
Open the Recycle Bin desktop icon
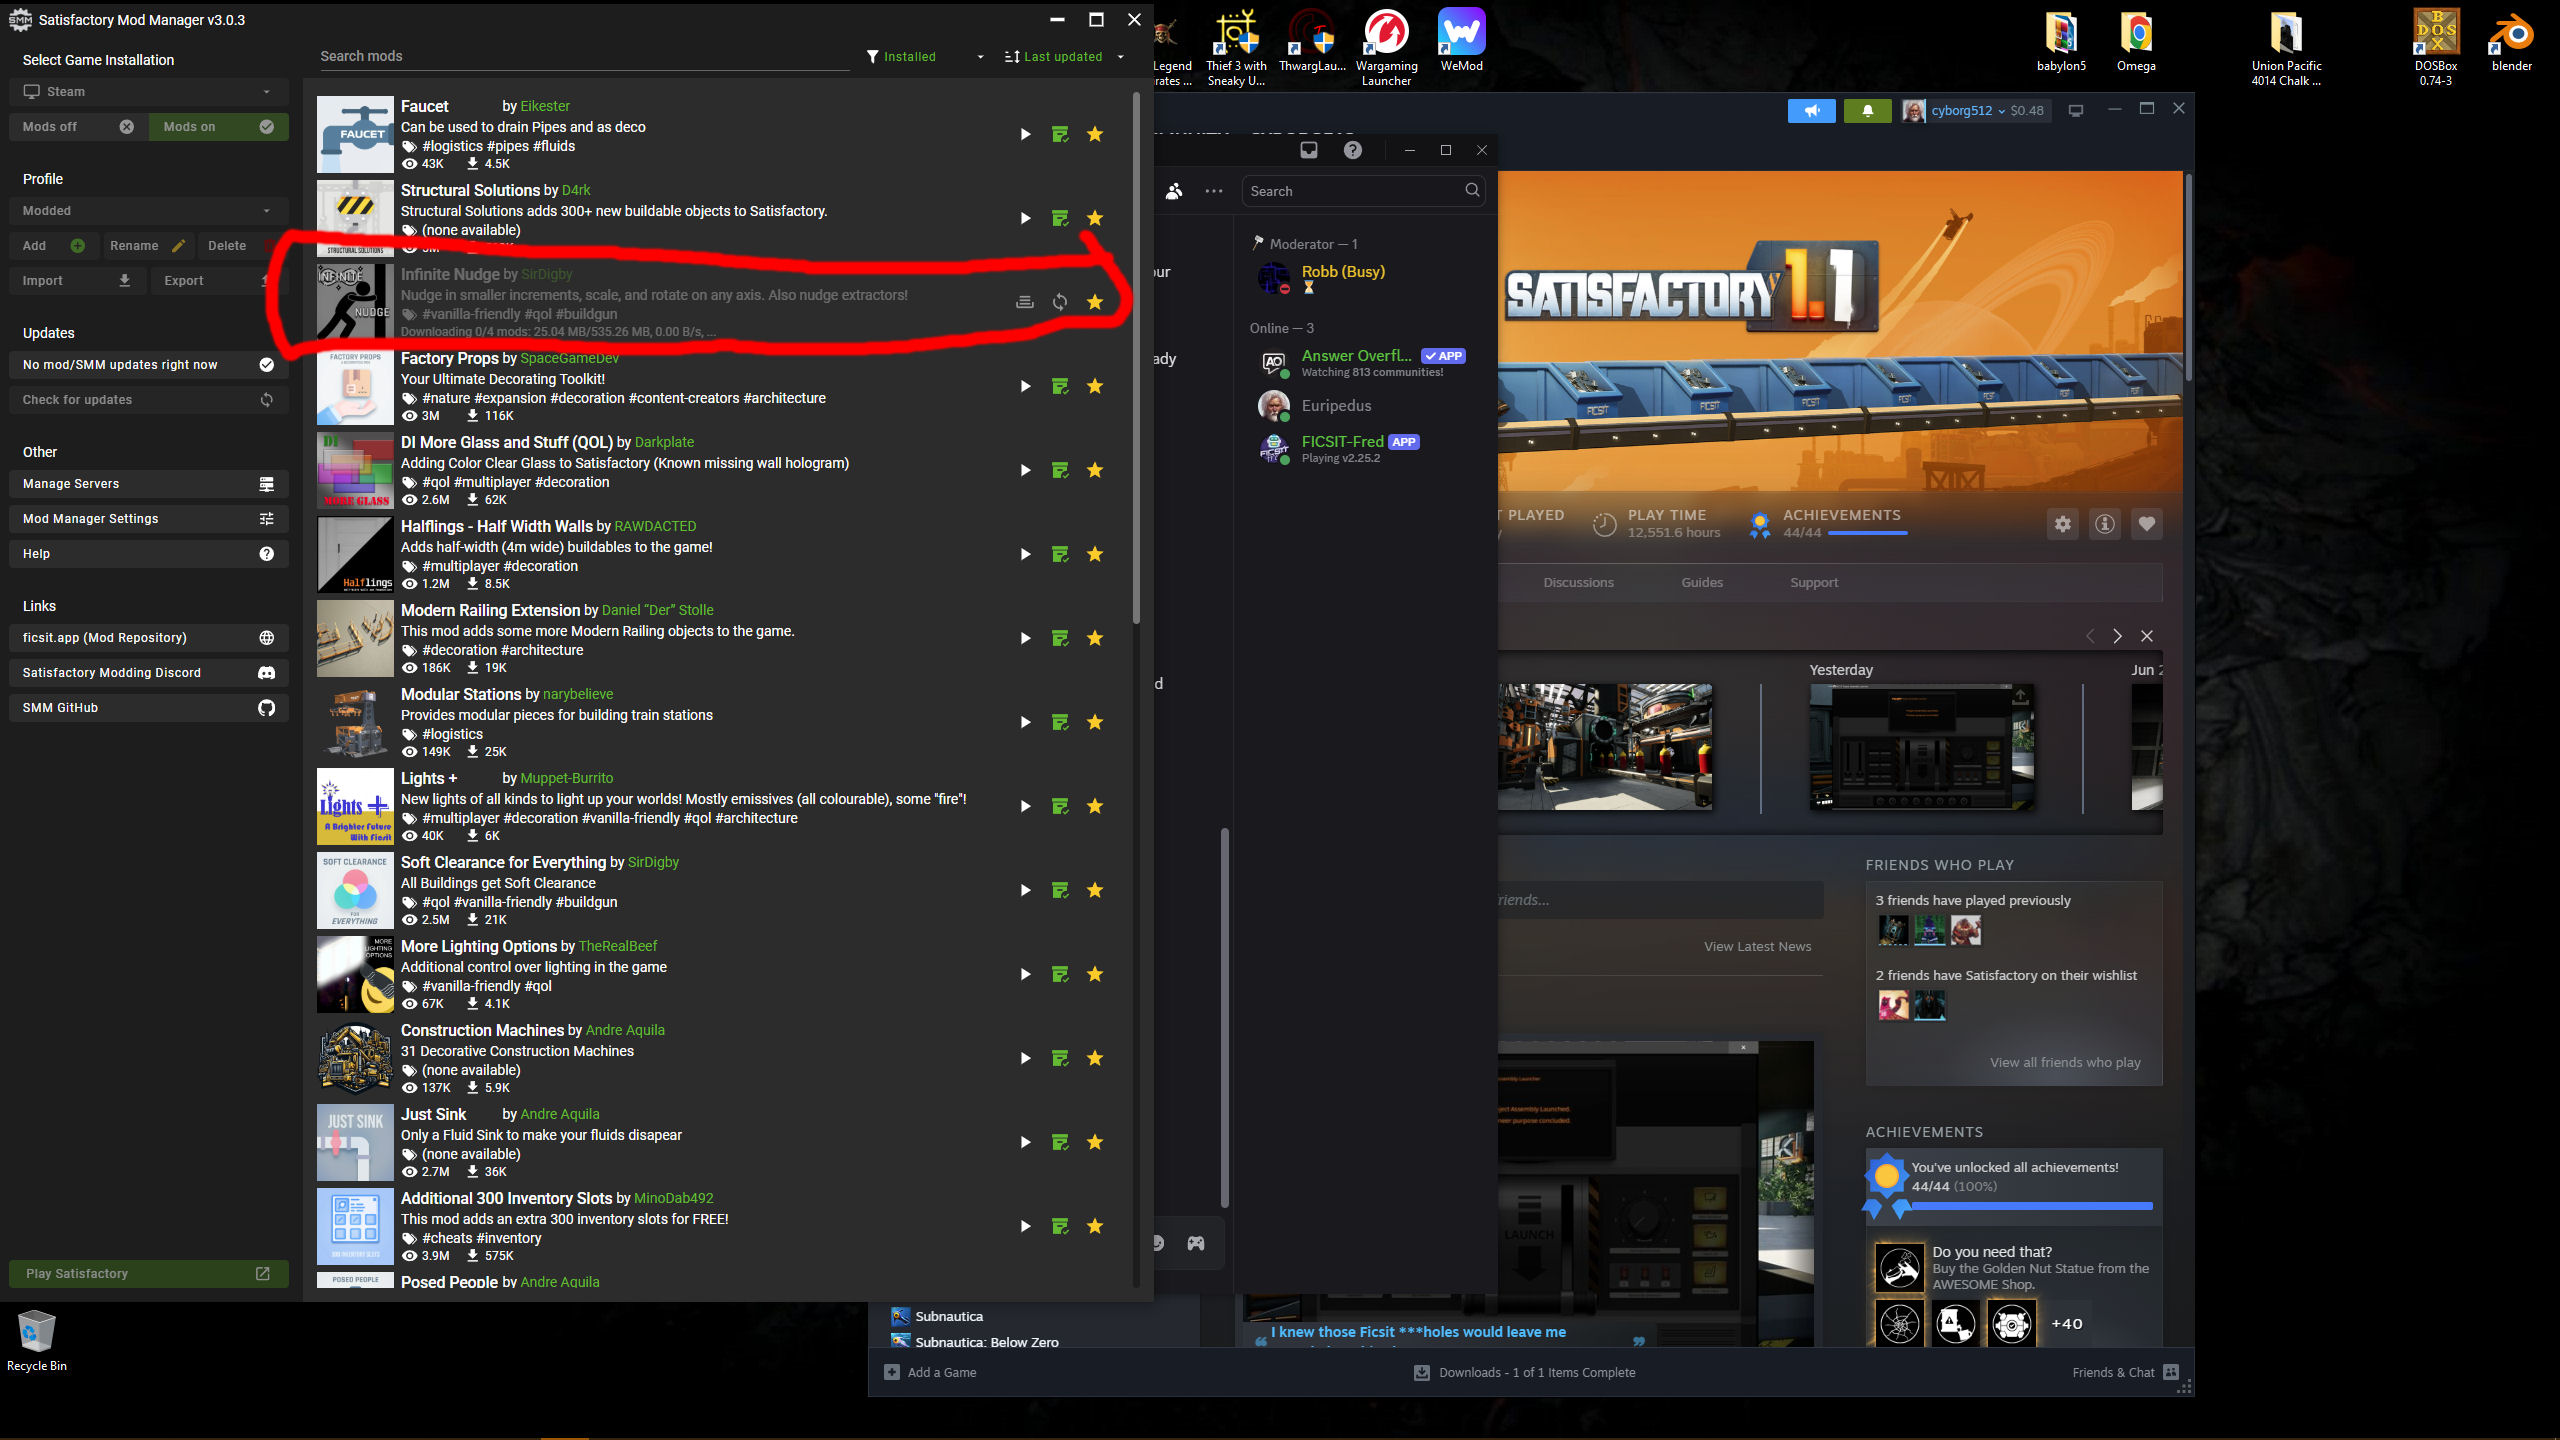(37, 1341)
